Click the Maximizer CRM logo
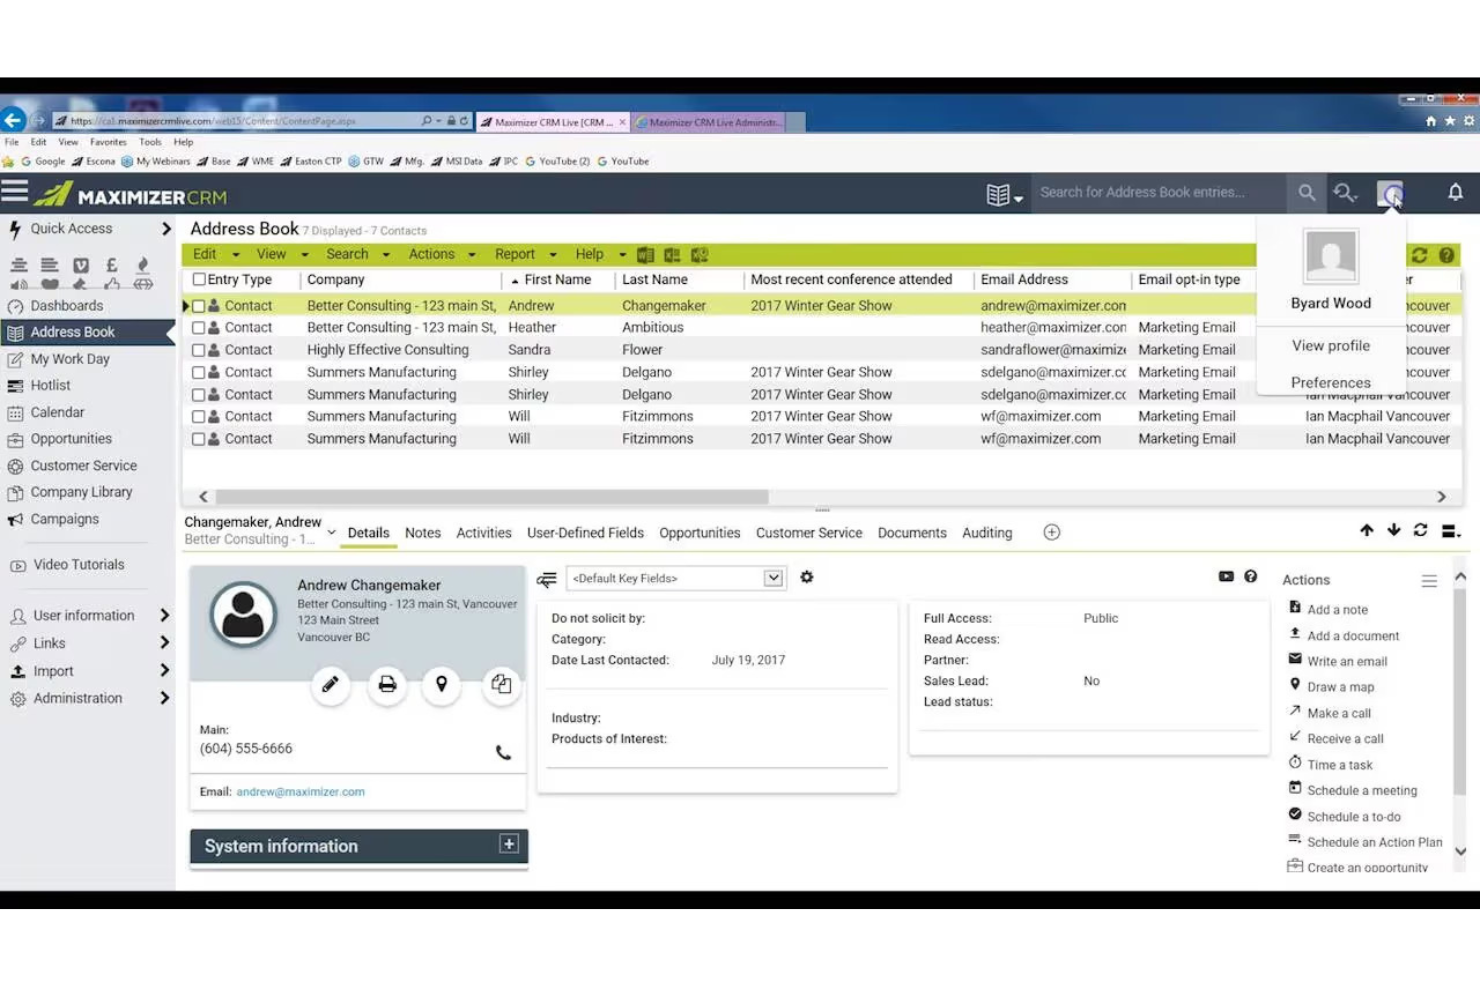Viewport: 1480px width, 987px height. (x=131, y=194)
